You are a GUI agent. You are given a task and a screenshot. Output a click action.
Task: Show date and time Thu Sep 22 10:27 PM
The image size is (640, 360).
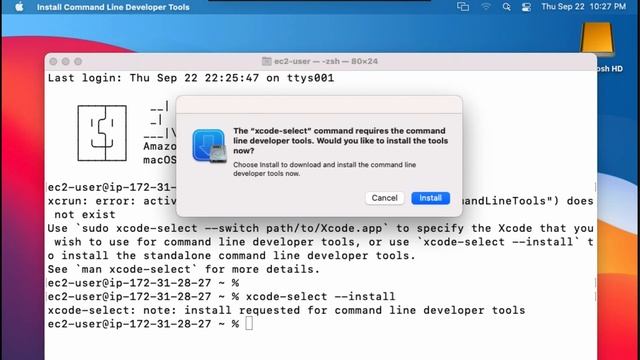tap(583, 7)
